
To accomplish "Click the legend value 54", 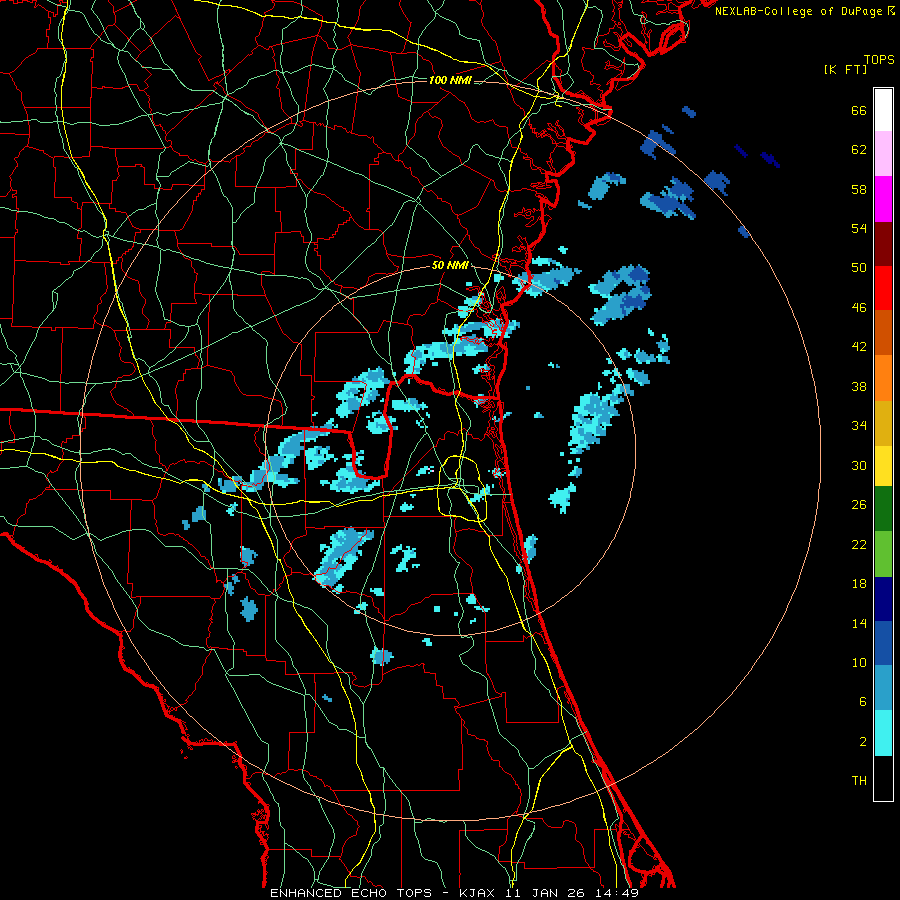I will pyautogui.click(x=859, y=228).
